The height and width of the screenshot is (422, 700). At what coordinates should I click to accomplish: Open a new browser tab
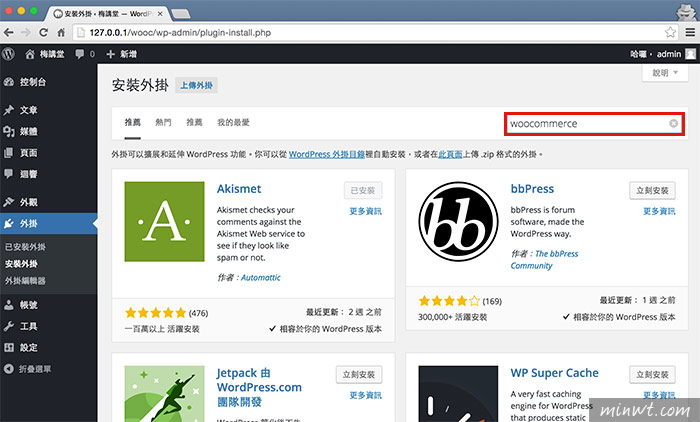(181, 14)
